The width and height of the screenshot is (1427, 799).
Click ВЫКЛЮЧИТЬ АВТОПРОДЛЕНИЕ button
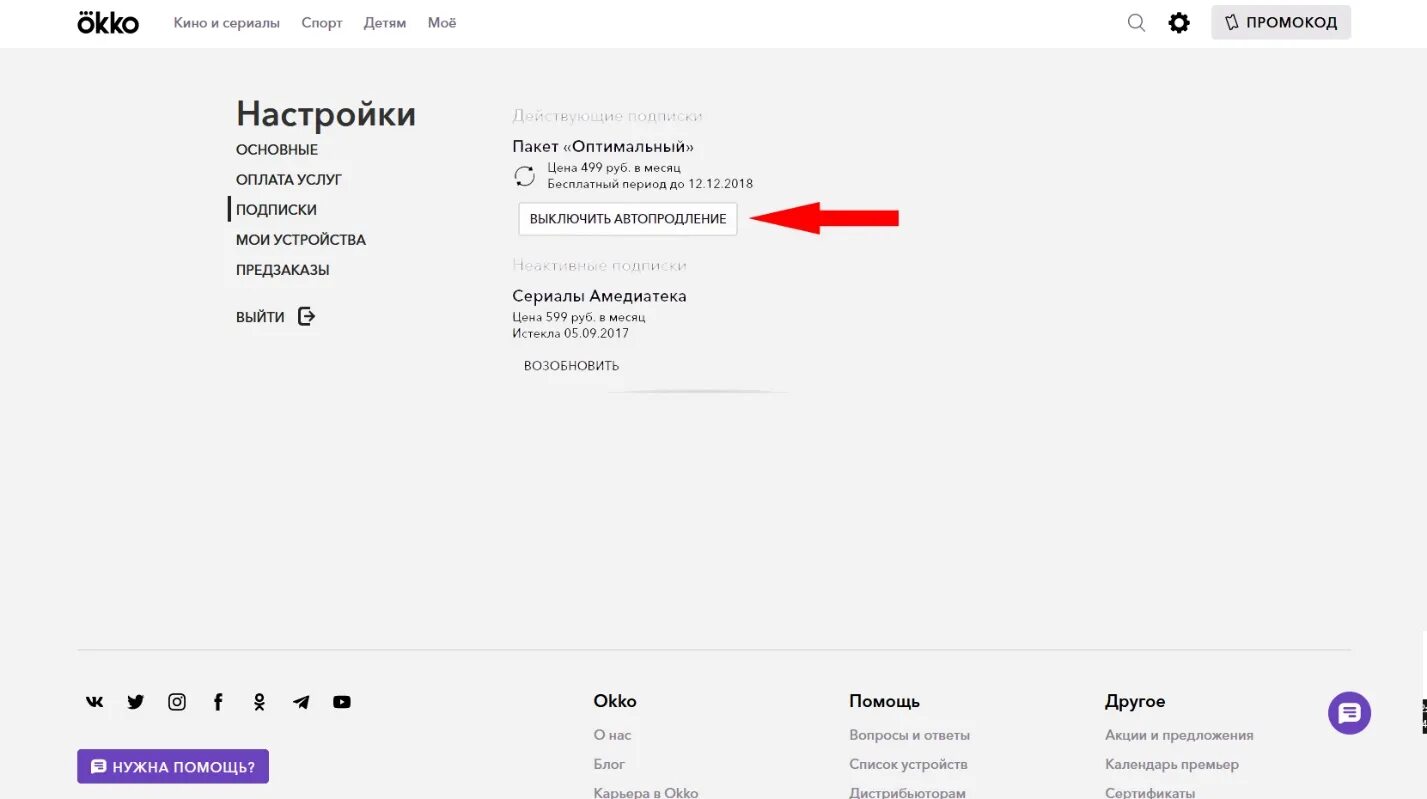pyautogui.click(x=628, y=219)
